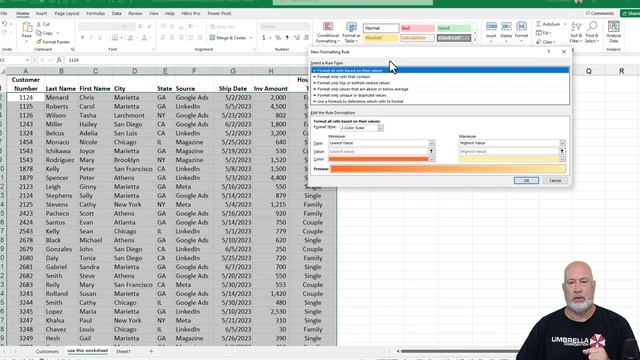Click the Comments button

(x=600, y=13)
